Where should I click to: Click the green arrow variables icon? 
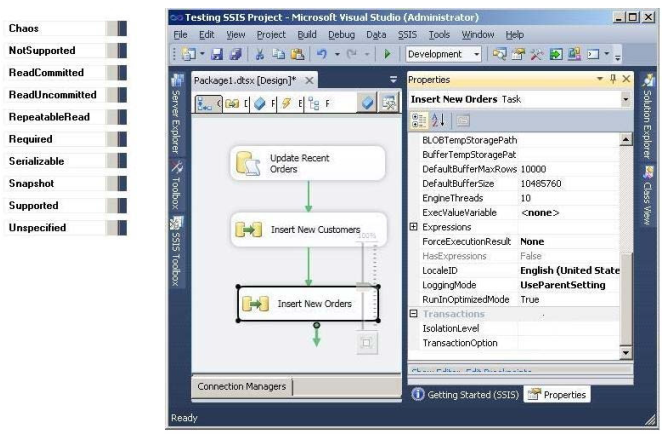point(556,54)
